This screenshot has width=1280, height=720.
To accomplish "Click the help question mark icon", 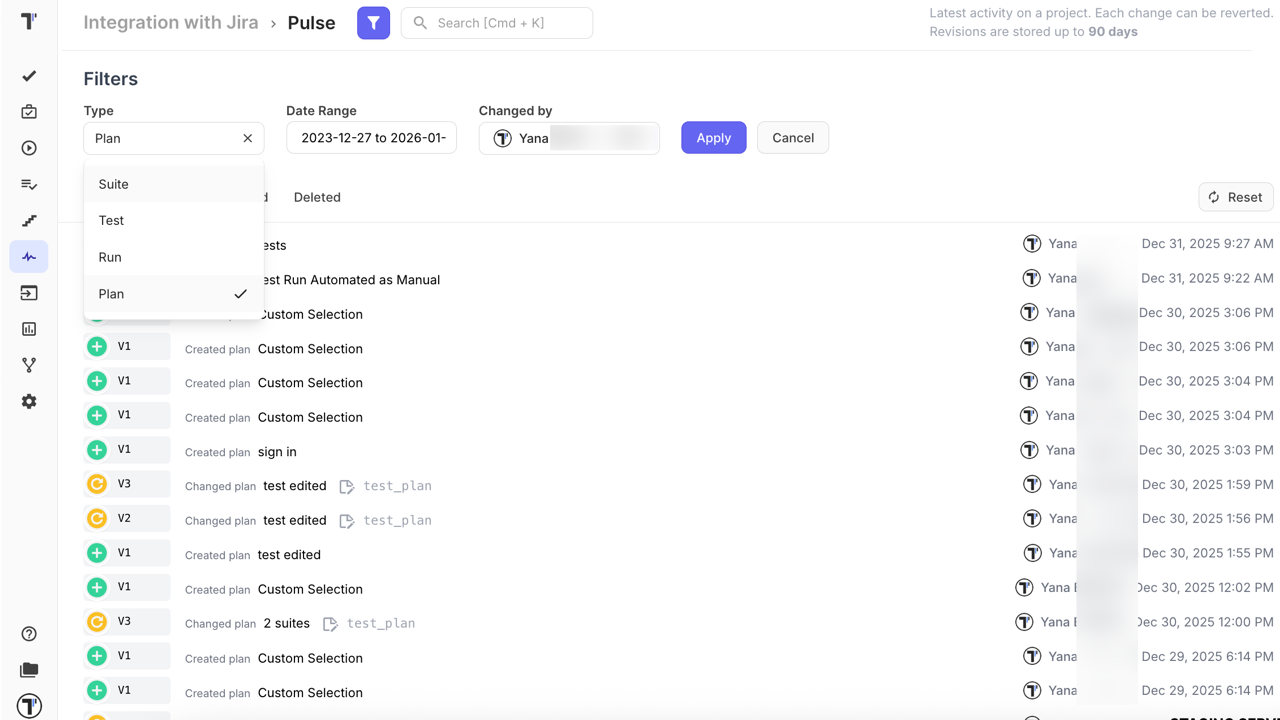I will coord(29,634).
